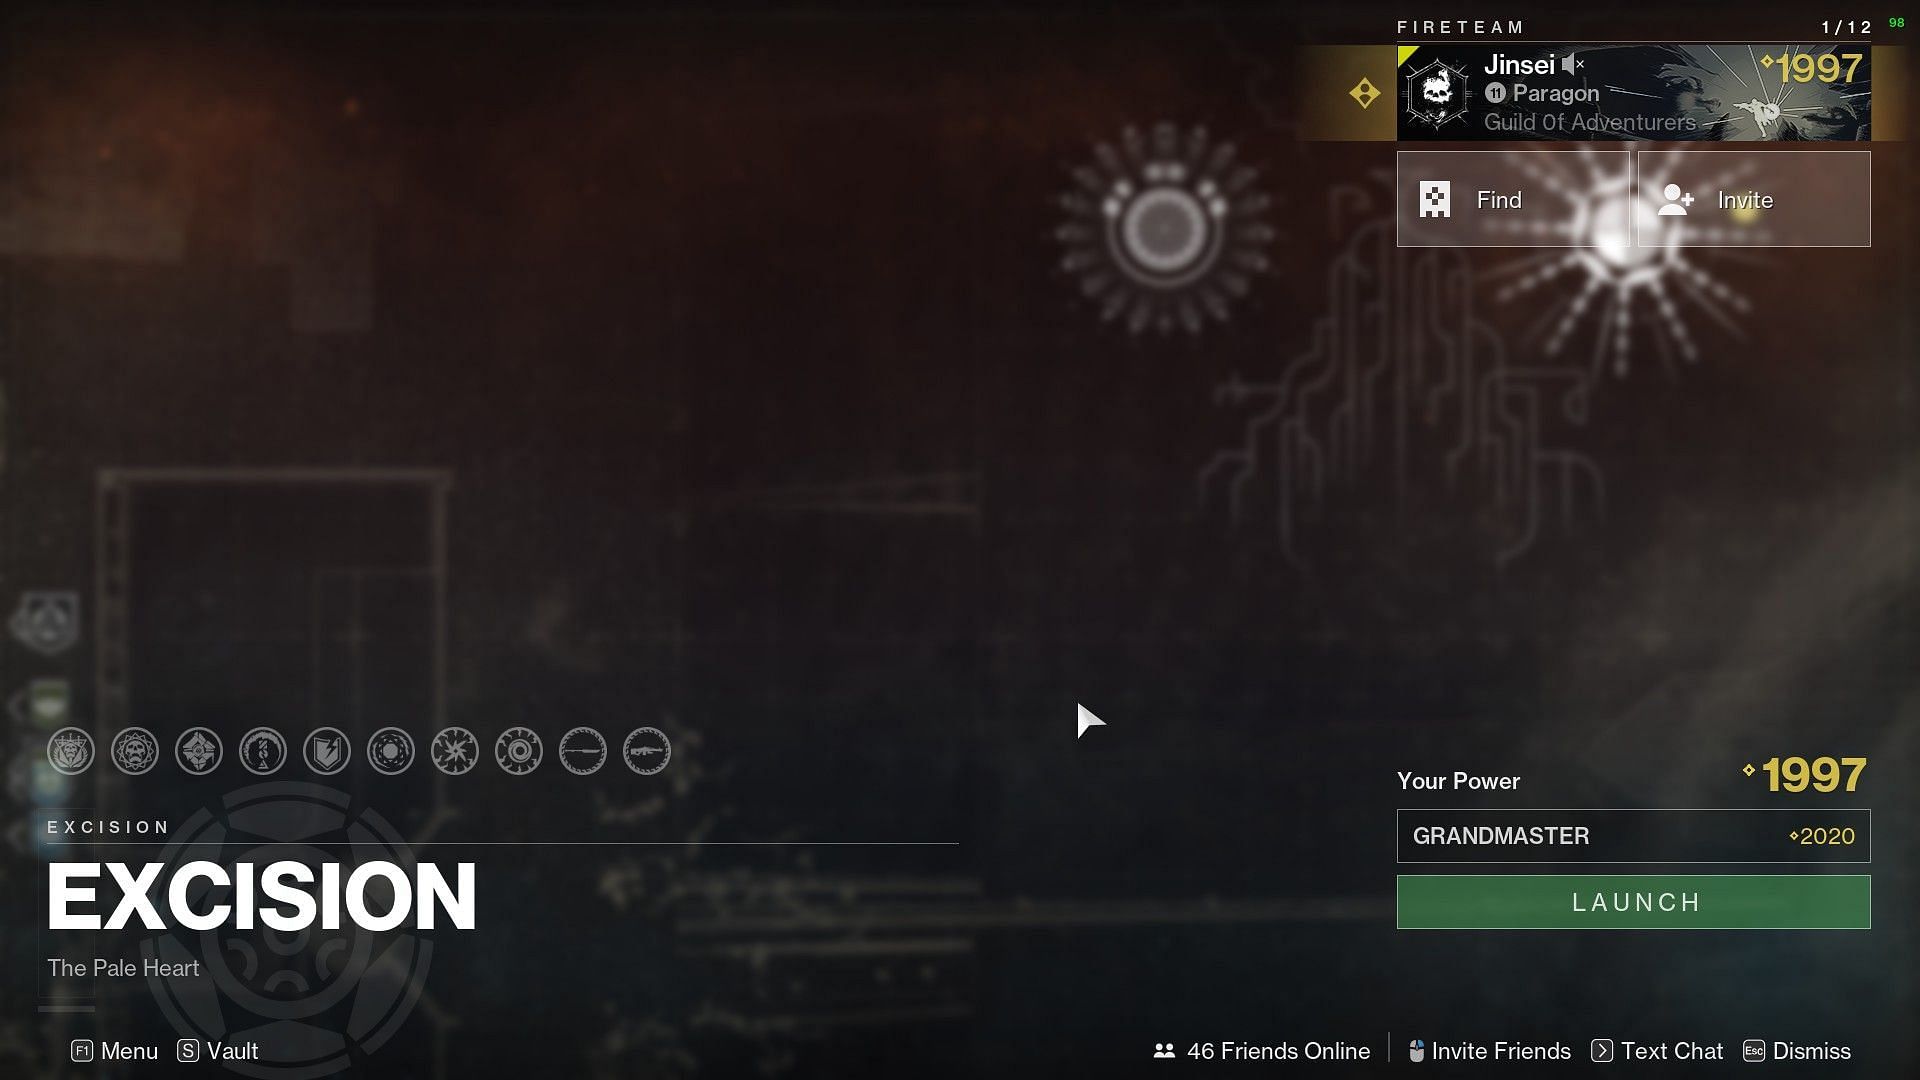Click the shield modifier icon

326,750
